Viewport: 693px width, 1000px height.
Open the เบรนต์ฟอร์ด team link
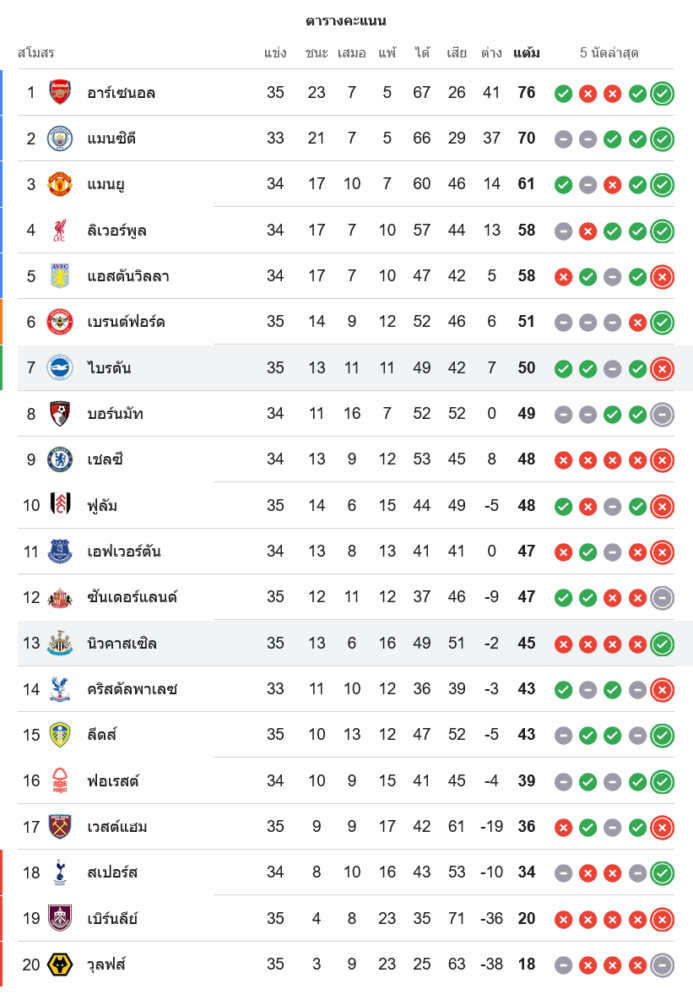pyautogui.click(x=126, y=322)
